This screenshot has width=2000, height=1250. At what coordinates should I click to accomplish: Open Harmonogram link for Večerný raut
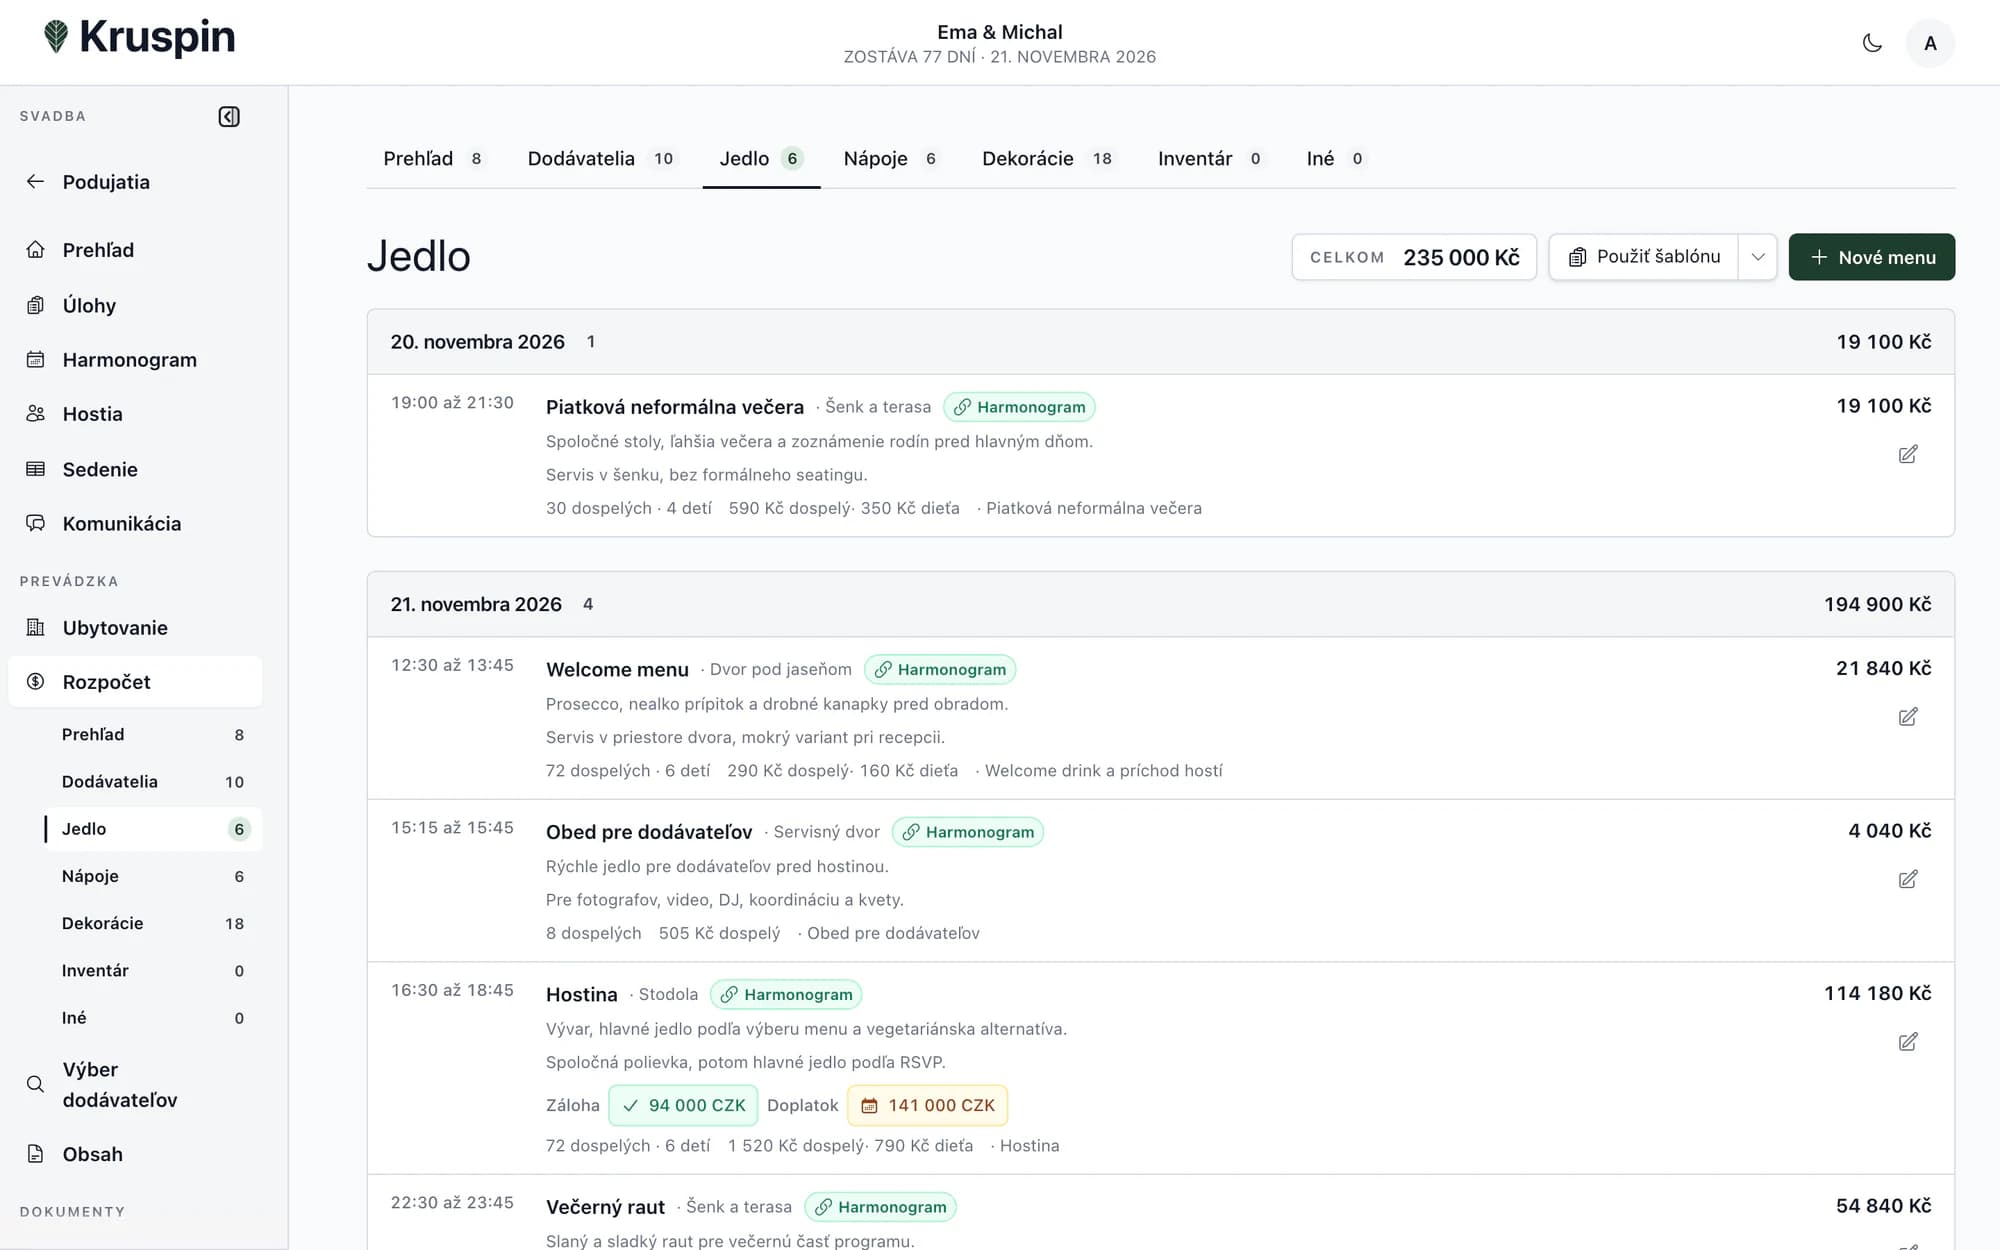pyautogui.click(x=880, y=1207)
